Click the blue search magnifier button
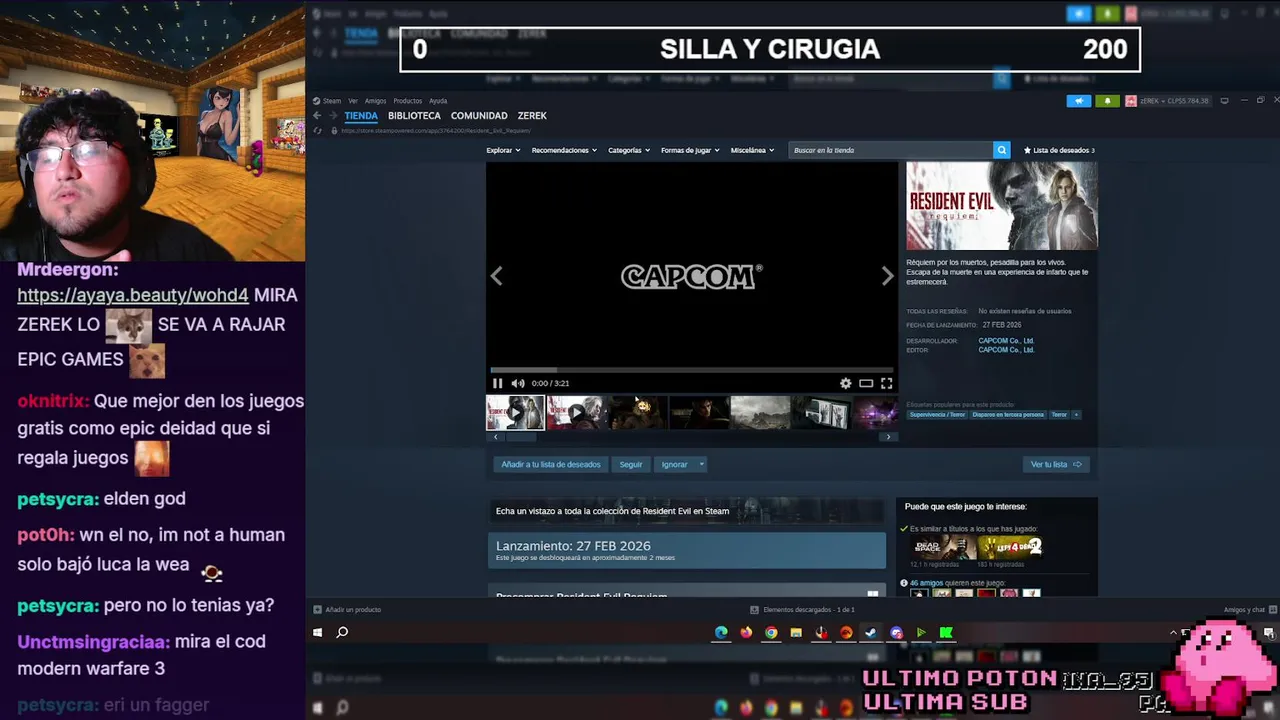1280x720 pixels. 1001,150
